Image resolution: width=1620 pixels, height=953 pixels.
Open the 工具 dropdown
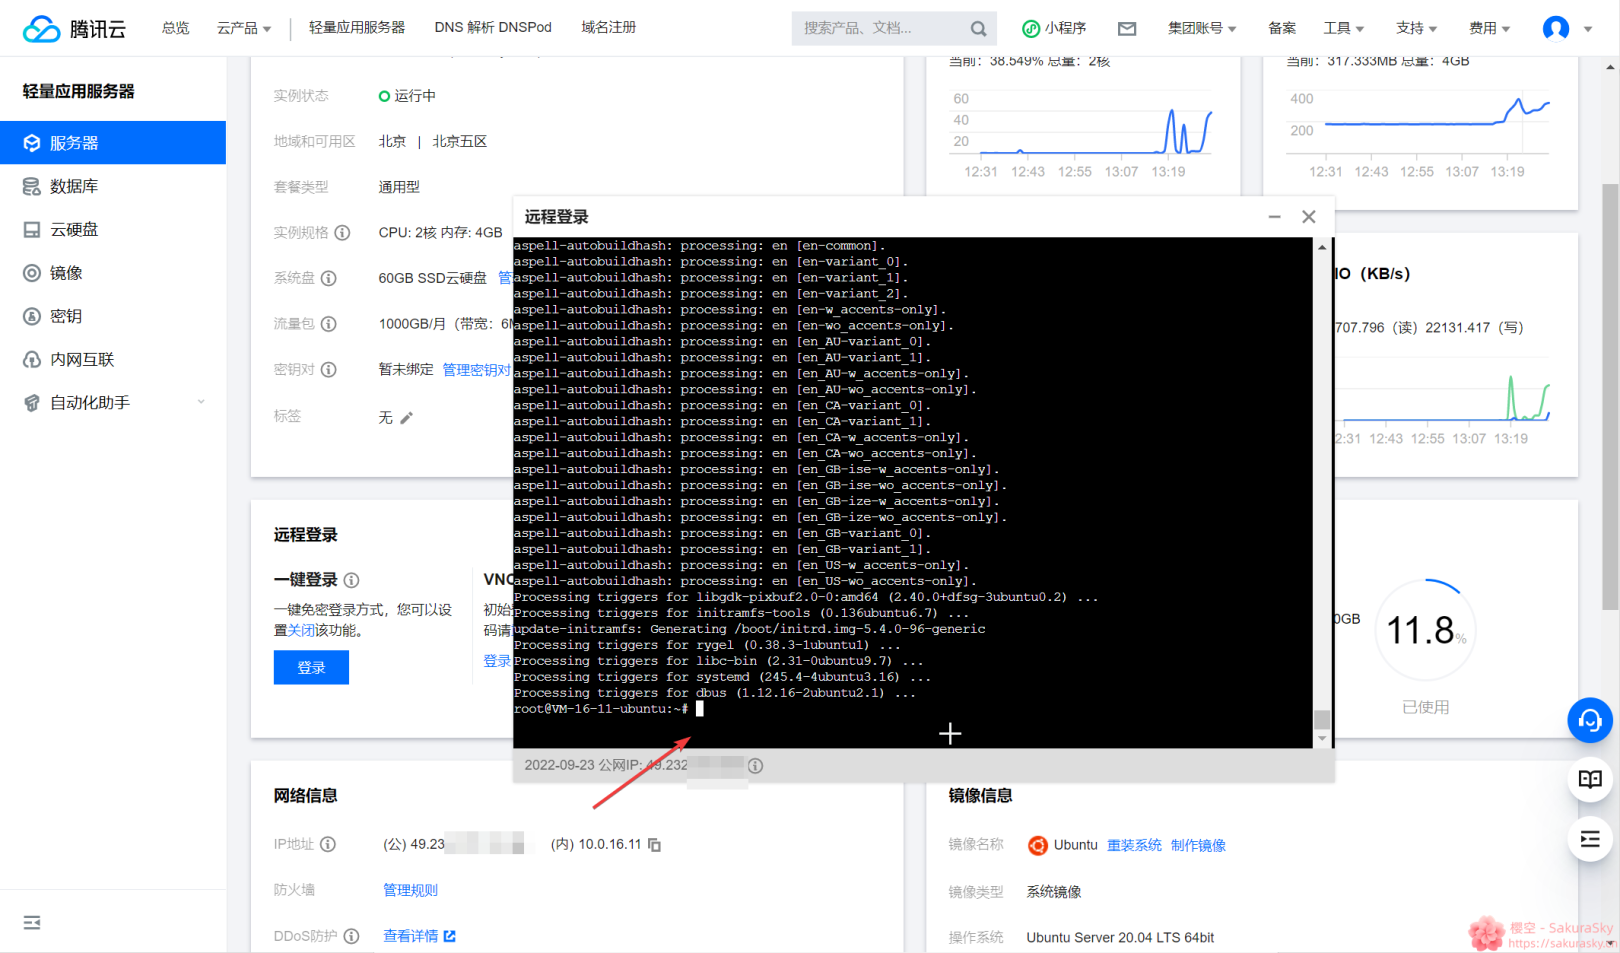1344,28
